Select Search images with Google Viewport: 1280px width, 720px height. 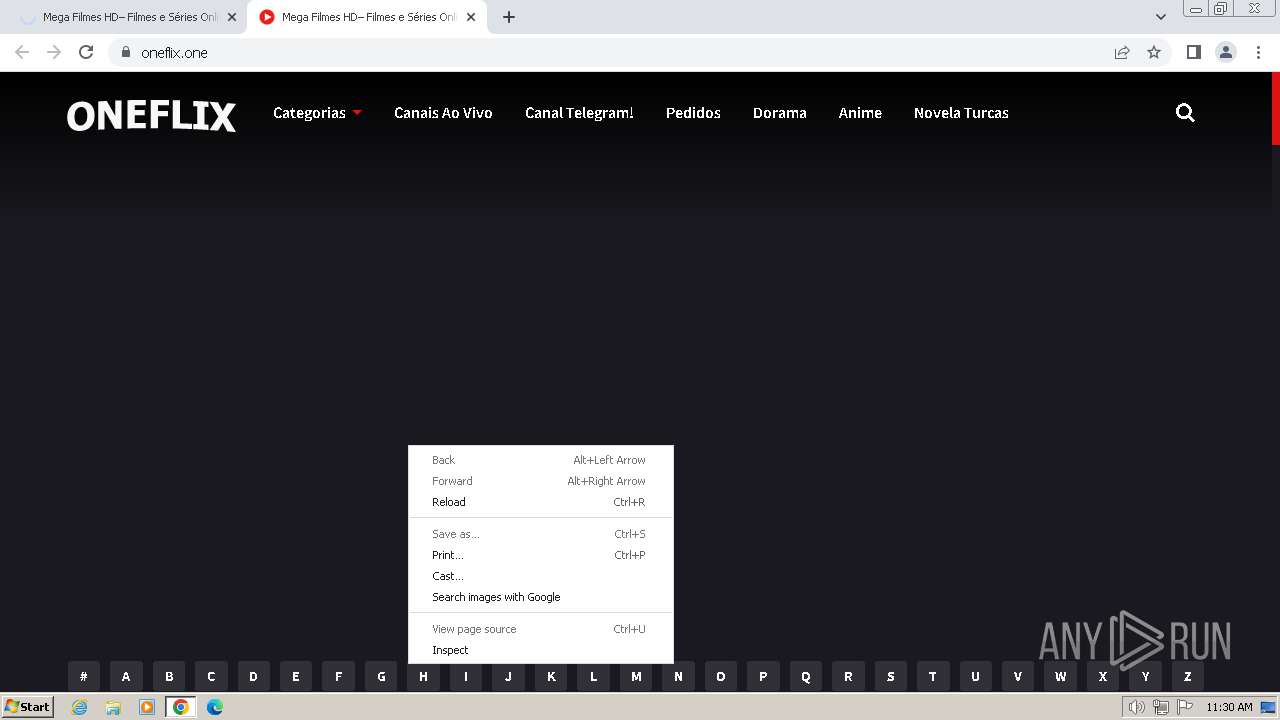541,597
